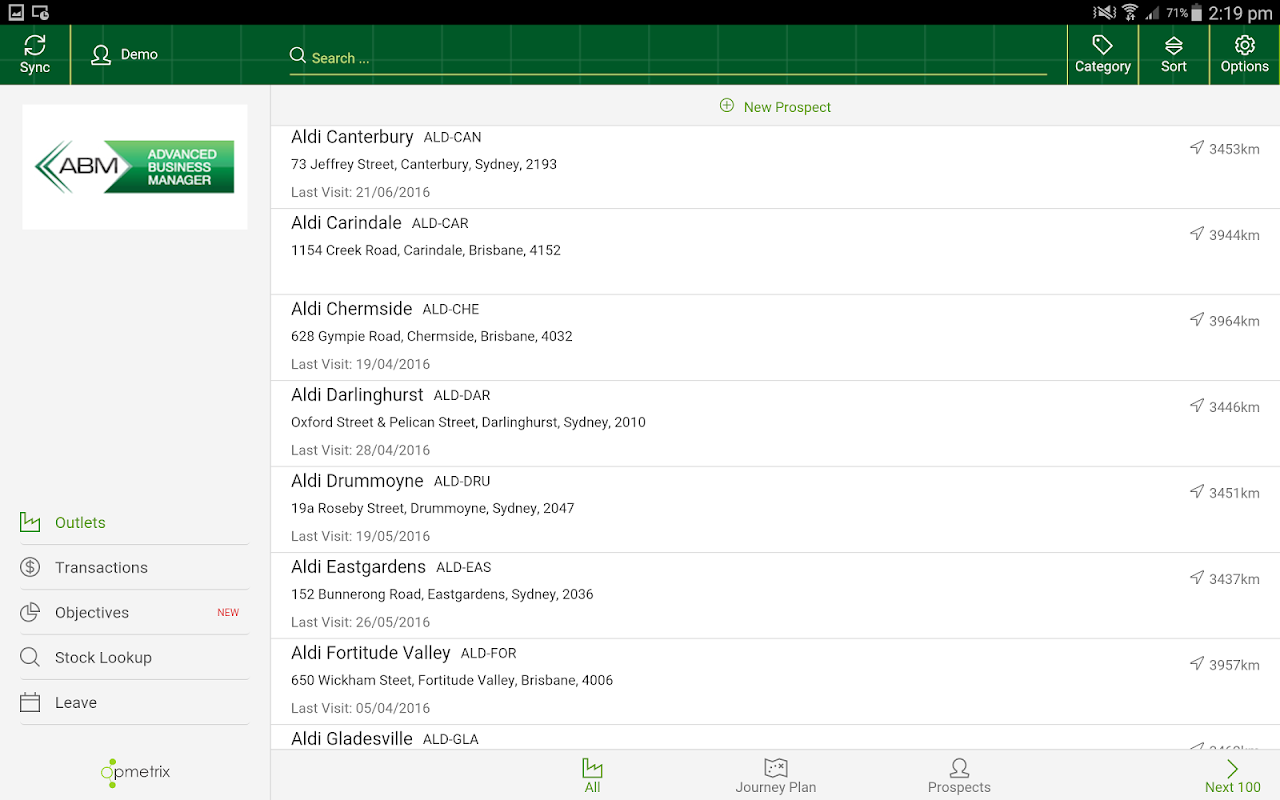This screenshot has width=1280, height=800.
Task: Tap navigation arrow for Aldi Chermside
Action: [x=1196, y=320]
